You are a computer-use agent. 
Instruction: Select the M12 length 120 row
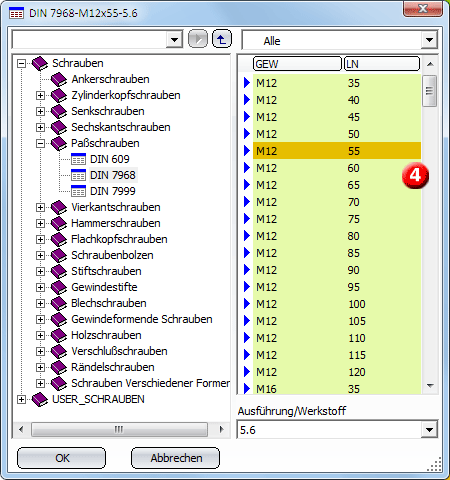coord(337,372)
